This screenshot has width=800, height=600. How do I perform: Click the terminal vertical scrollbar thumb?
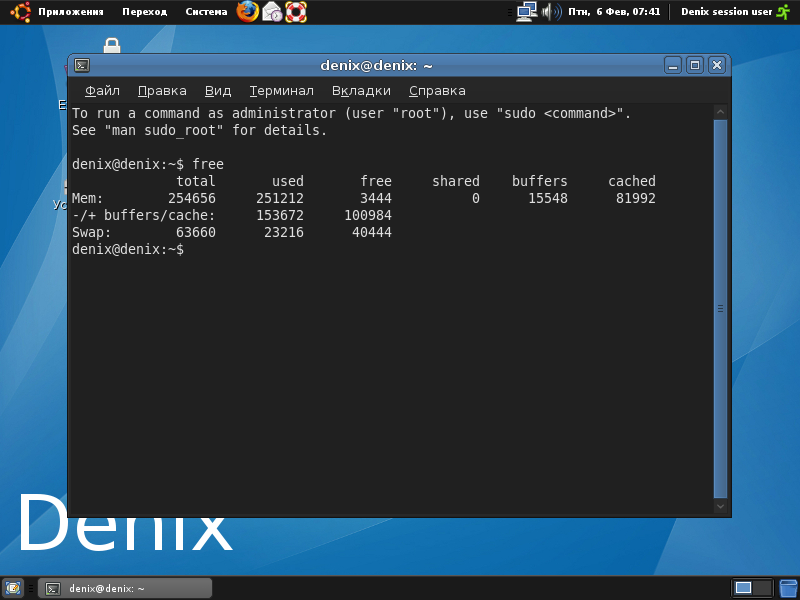pyautogui.click(x=720, y=309)
